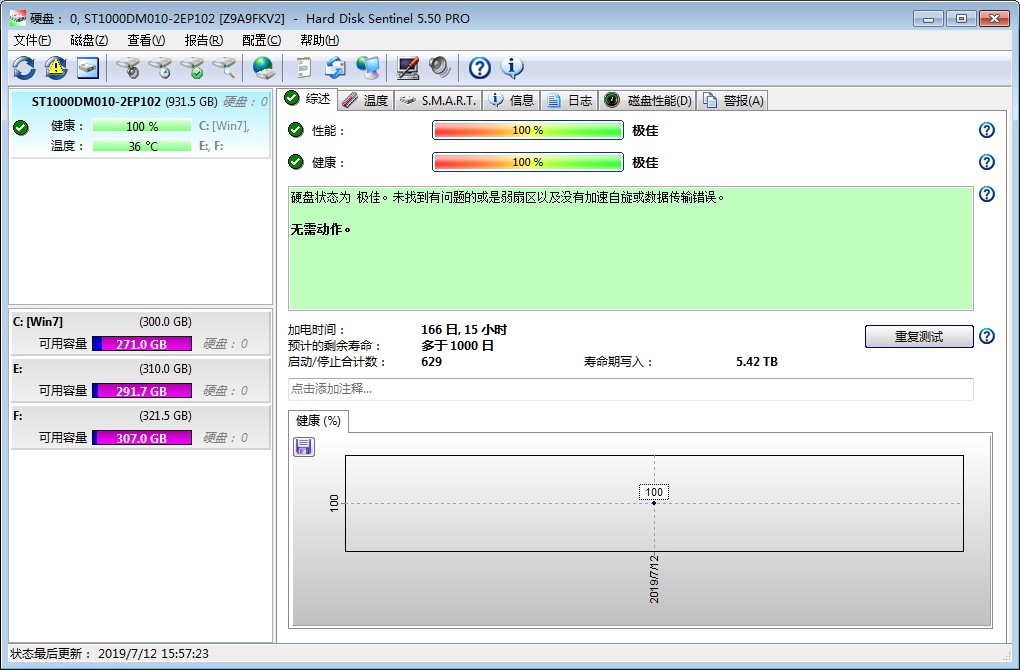Click the C: [Win7] free space bar
This screenshot has width=1020, height=670.
(142, 344)
